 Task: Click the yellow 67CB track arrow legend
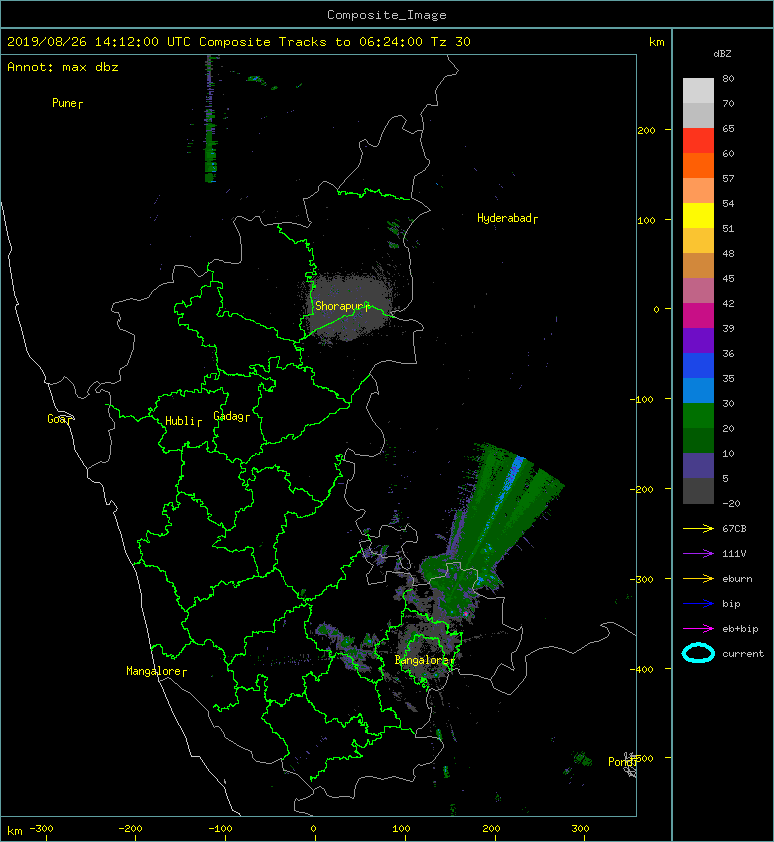pos(698,529)
